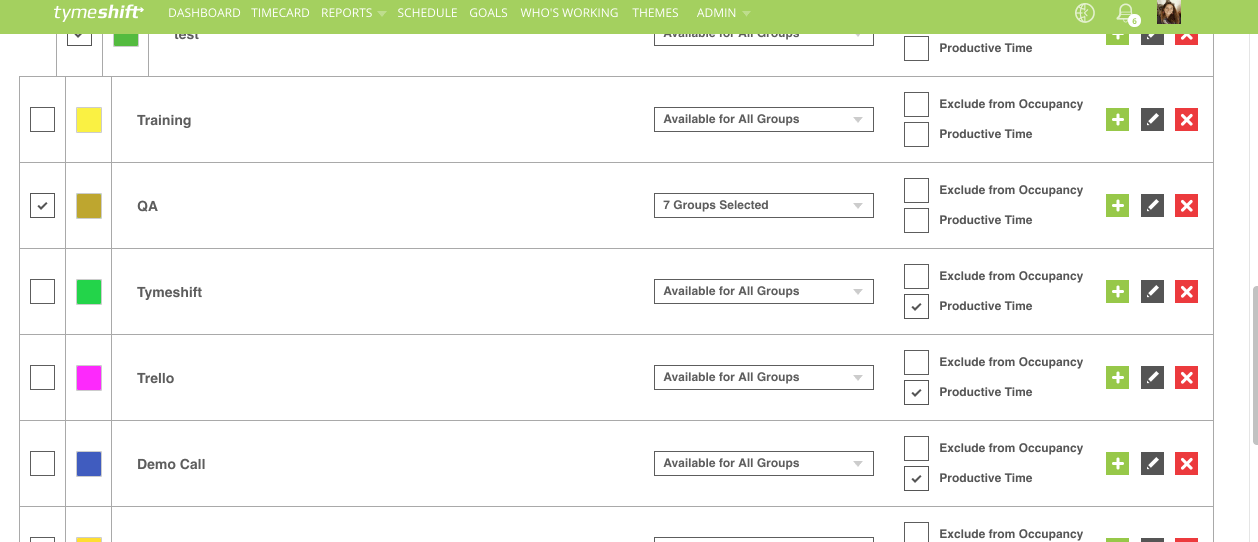Click the globe icon in header
1258x542 pixels.
click(1084, 13)
